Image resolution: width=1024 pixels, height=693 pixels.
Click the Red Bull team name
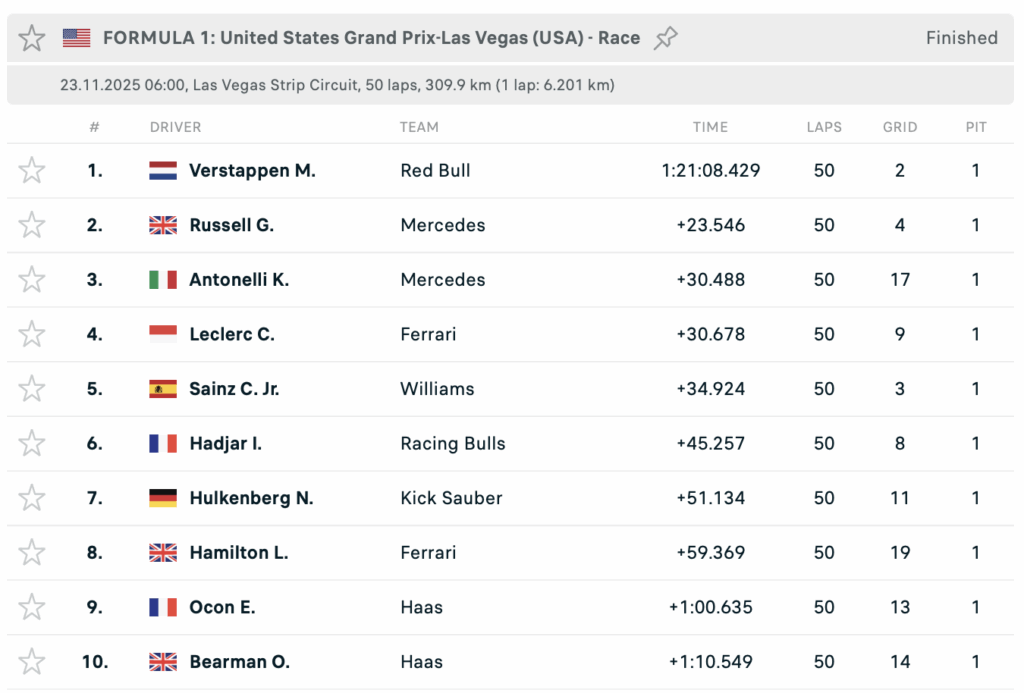(x=435, y=171)
